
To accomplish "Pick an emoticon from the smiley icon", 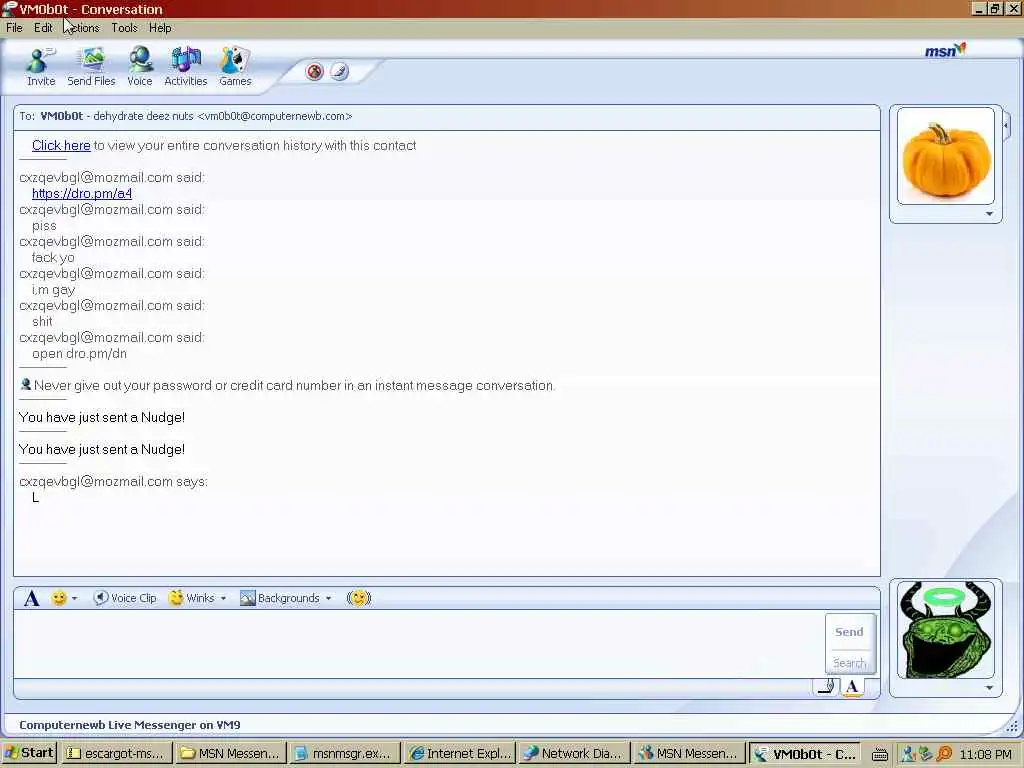I will click(x=59, y=598).
